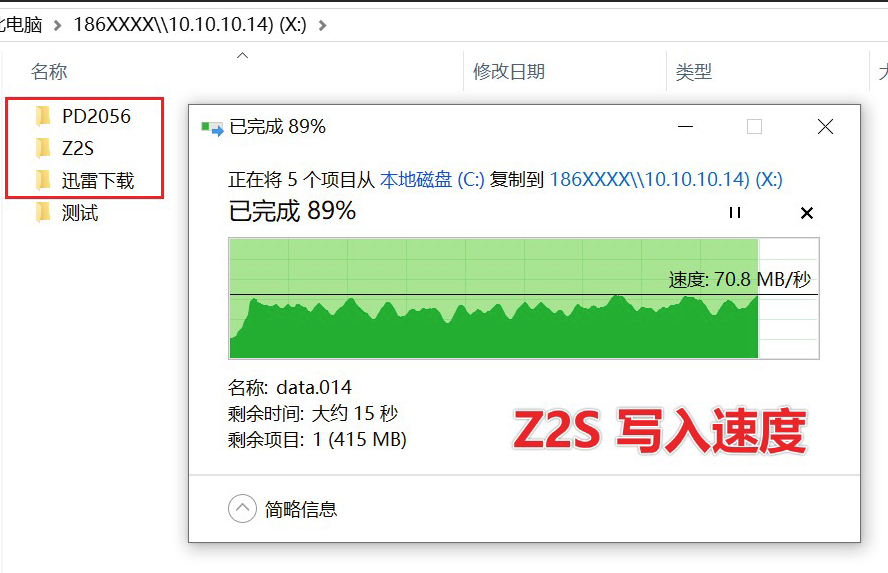Click the 已完成 89% dialog title text
The image size is (888, 573).
coord(278,127)
